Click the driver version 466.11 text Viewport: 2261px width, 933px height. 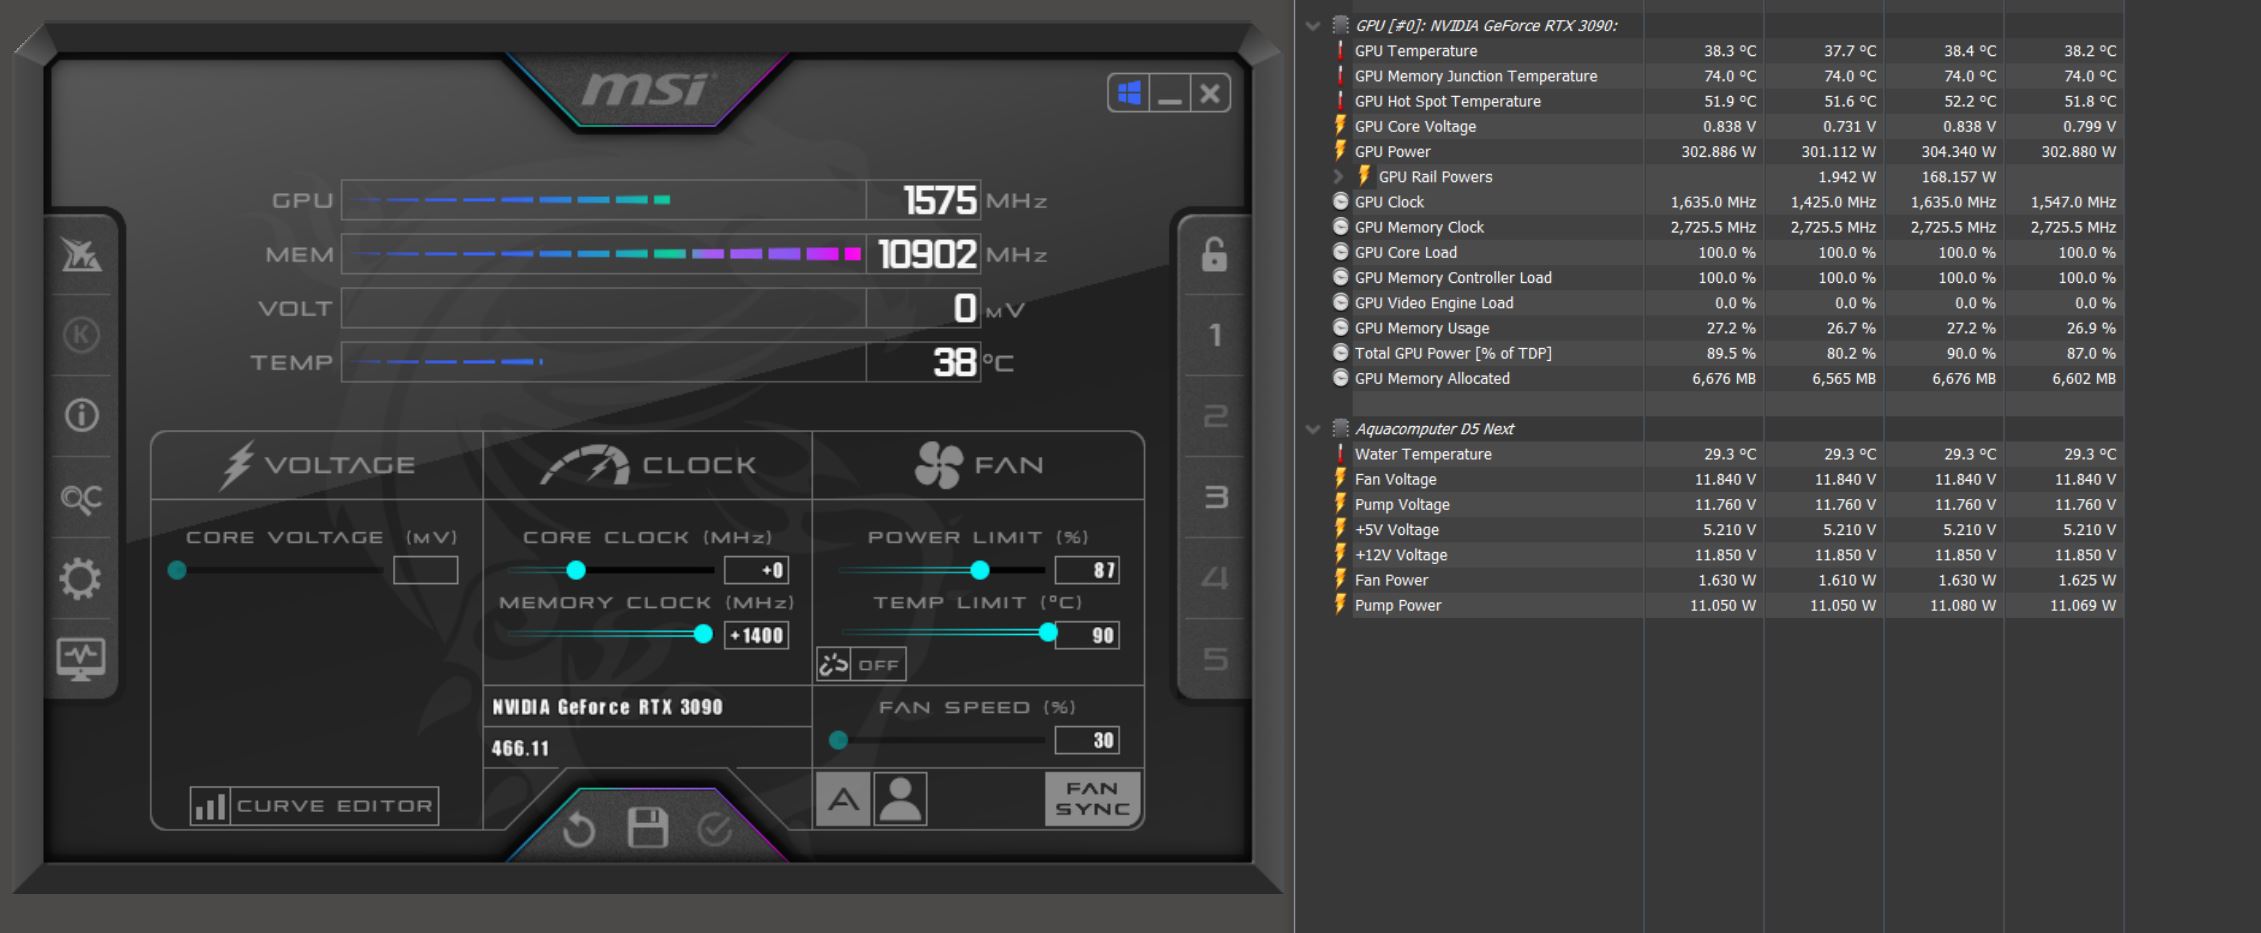click(x=520, y=748)
